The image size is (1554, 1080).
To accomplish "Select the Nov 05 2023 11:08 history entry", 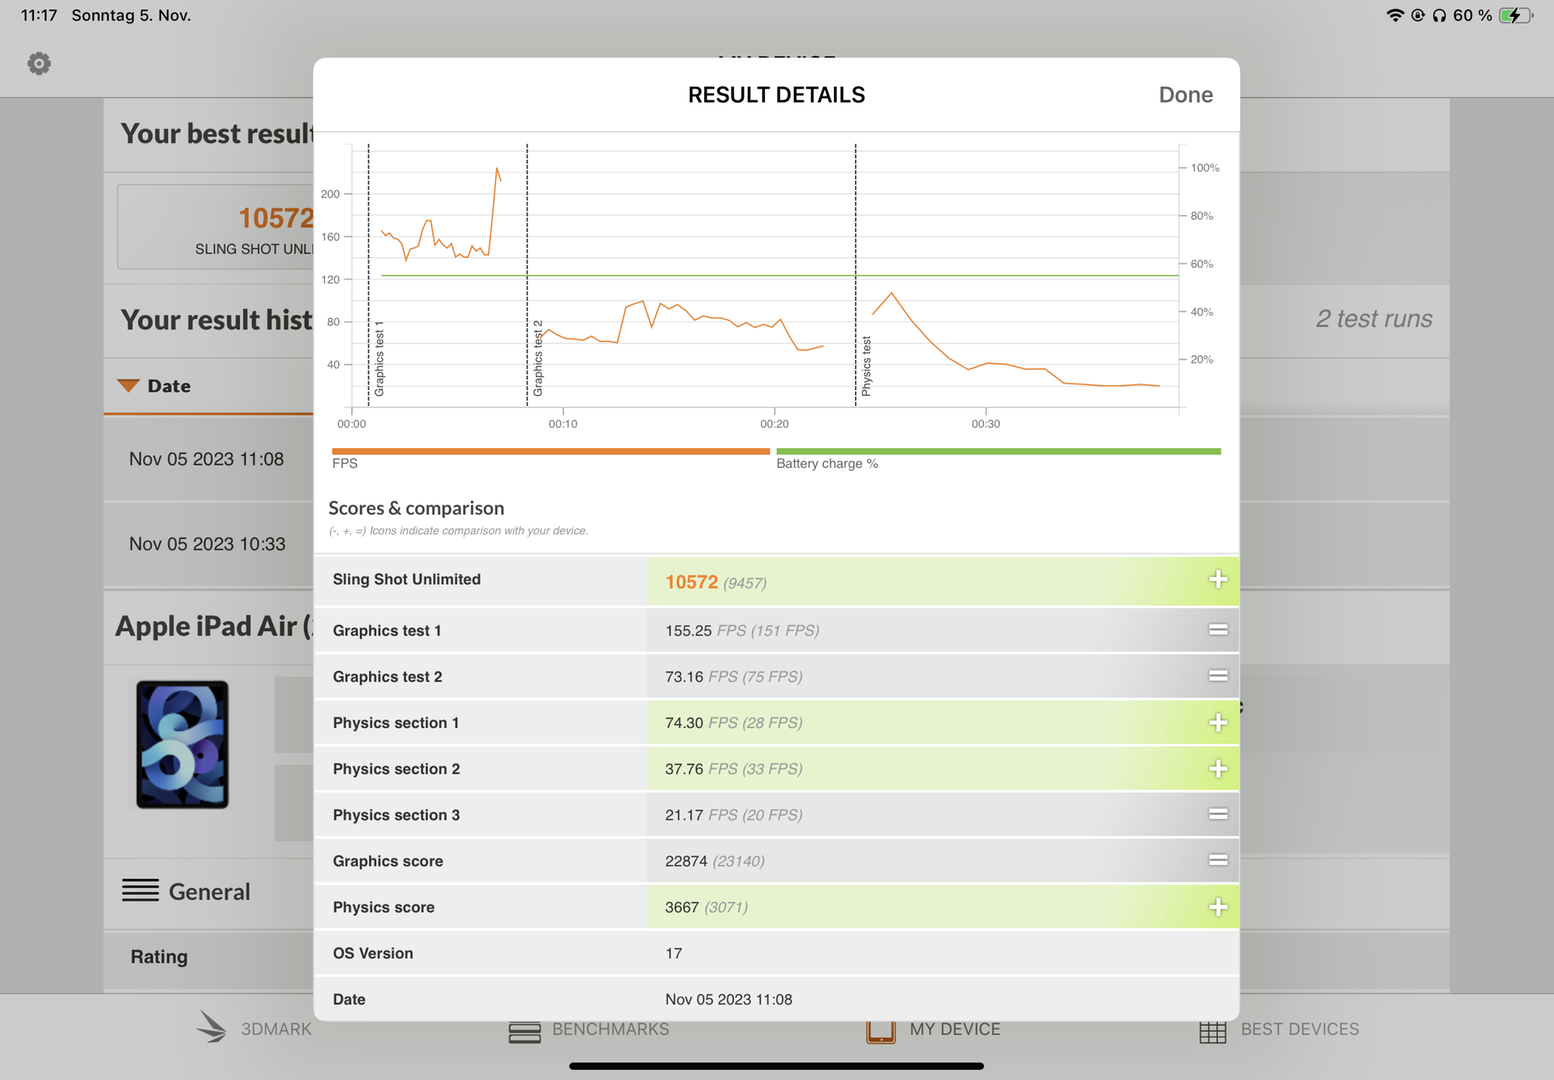I will point(207,459).
